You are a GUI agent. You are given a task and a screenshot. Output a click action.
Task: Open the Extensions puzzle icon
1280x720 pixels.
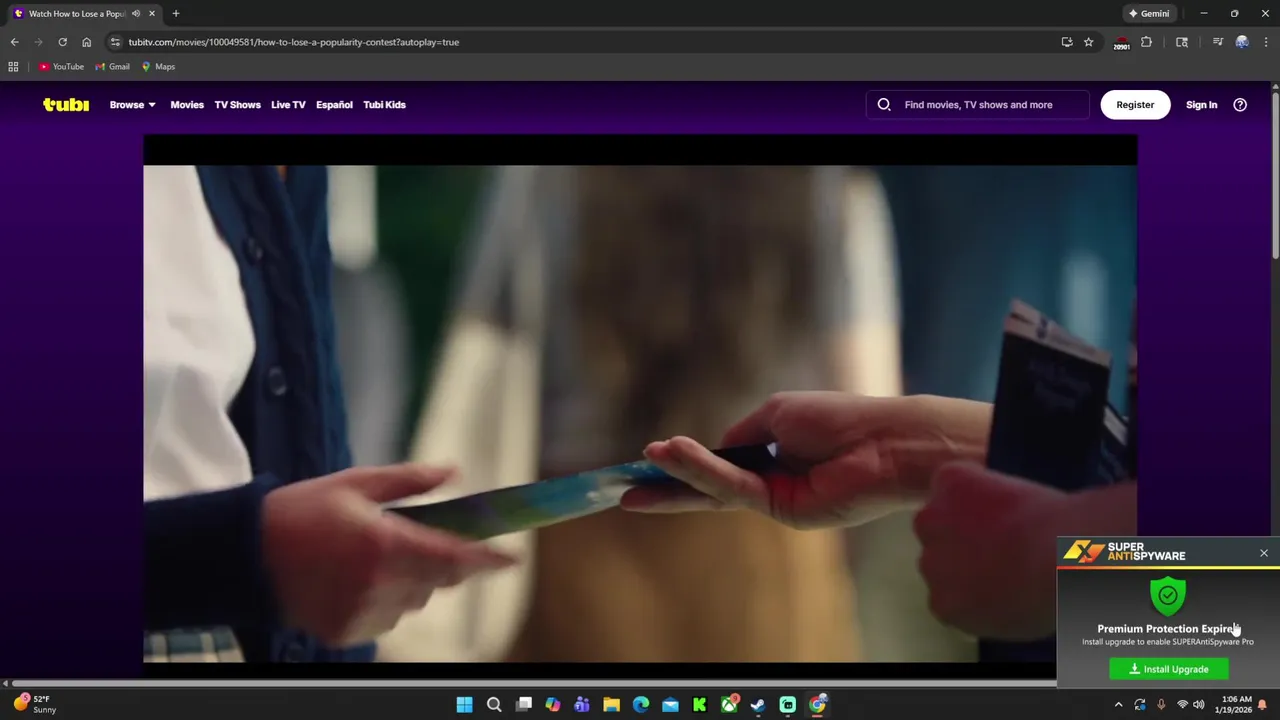pos(1147,42)
